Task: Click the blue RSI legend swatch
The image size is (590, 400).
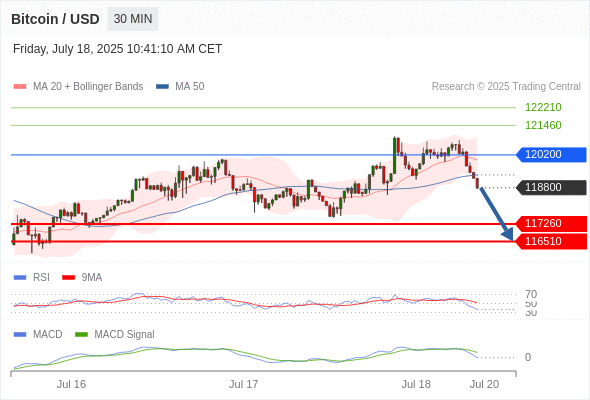Action: click(20, 278)
